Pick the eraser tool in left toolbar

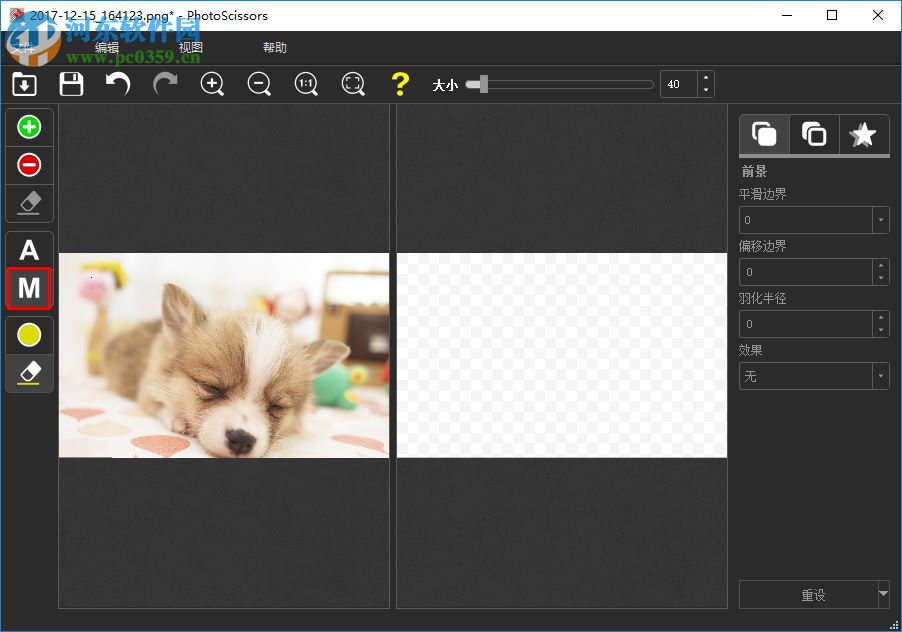(29, 203)
